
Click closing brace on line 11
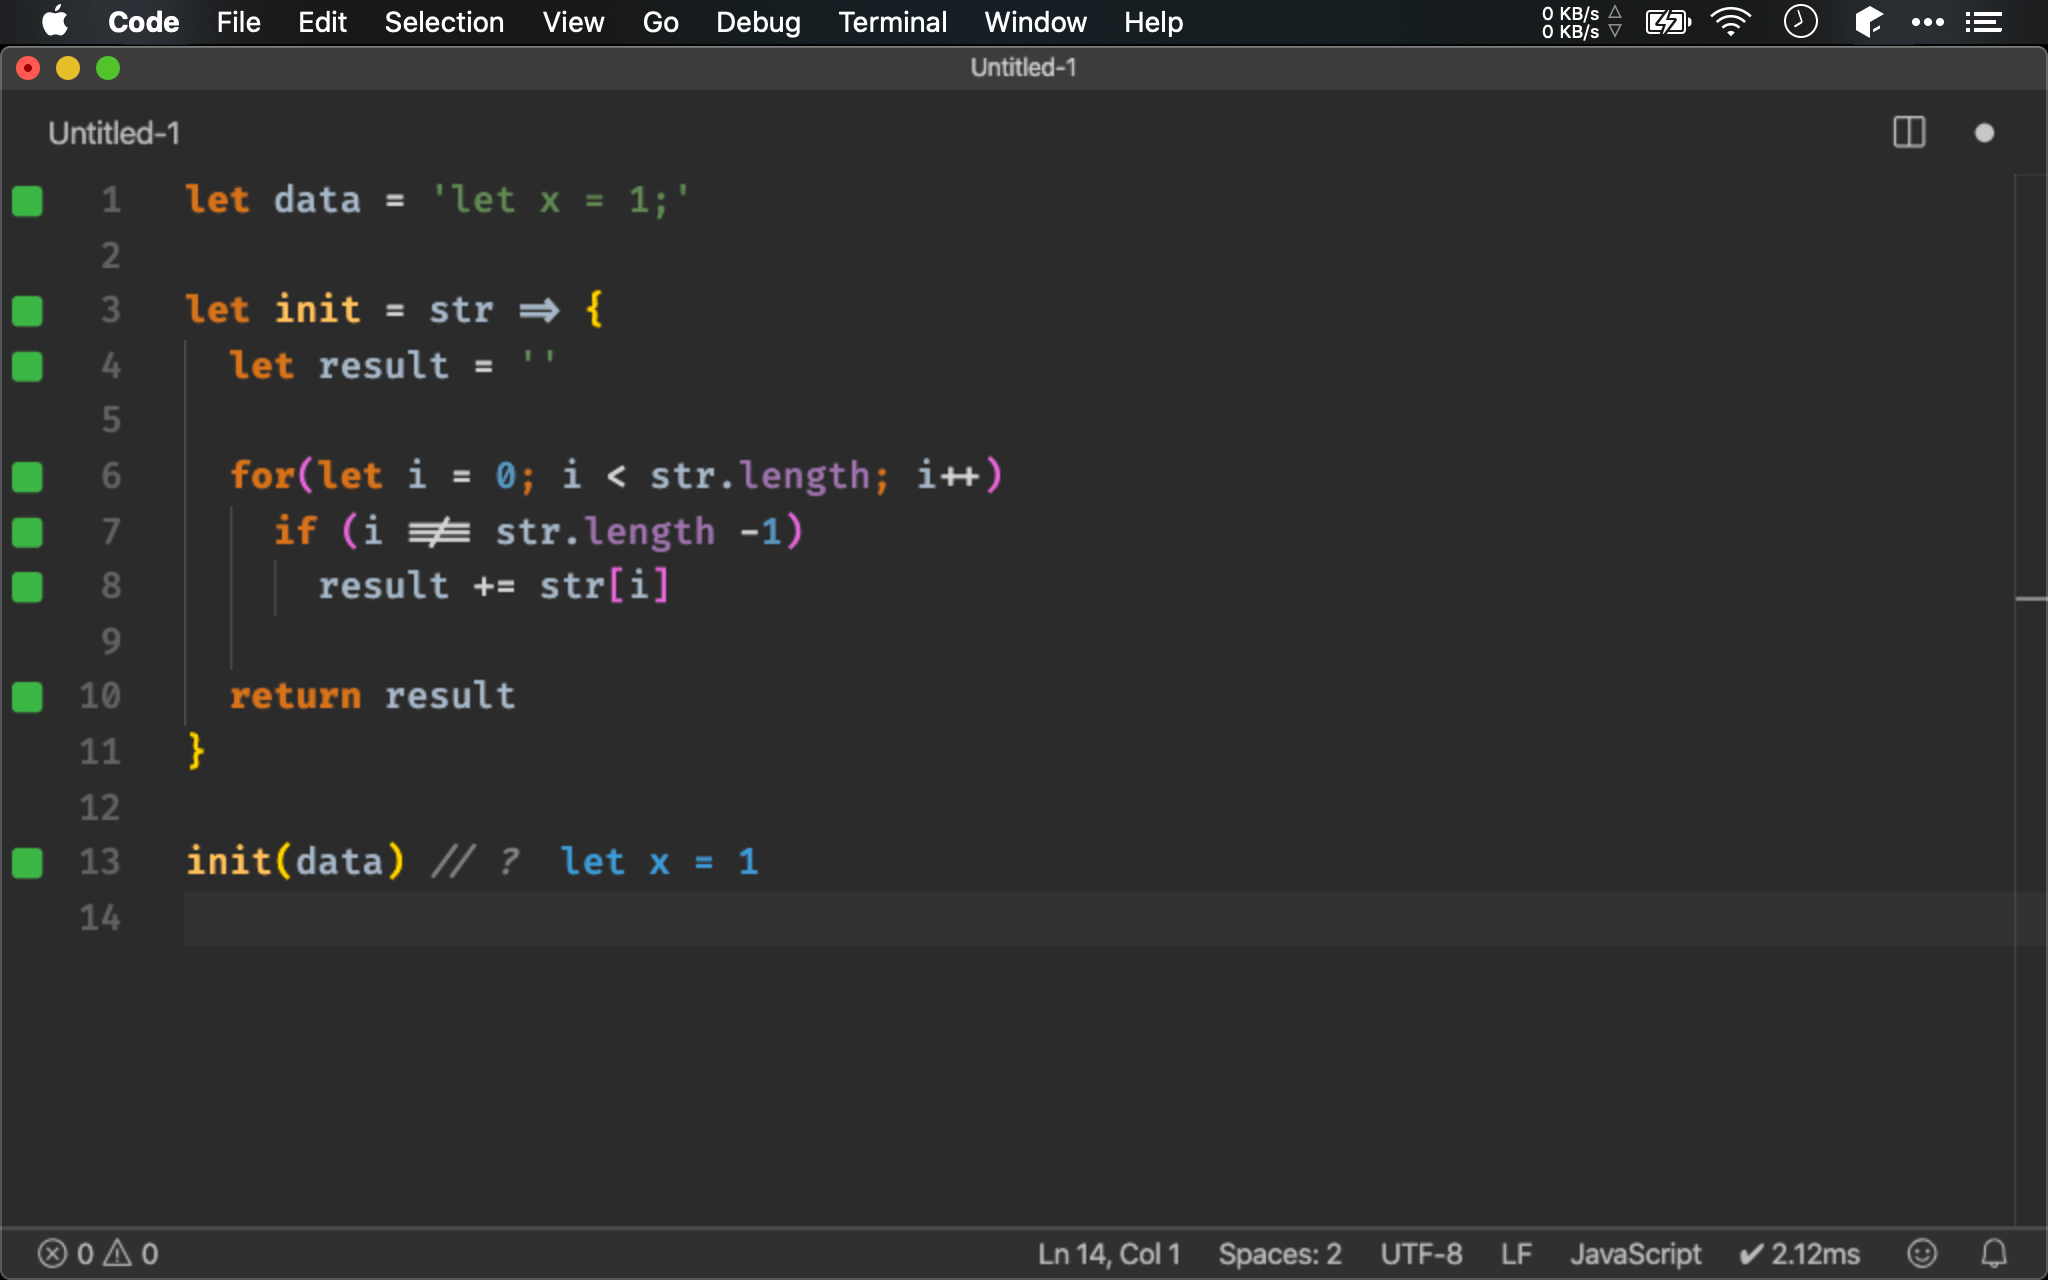tap(196, 750)
